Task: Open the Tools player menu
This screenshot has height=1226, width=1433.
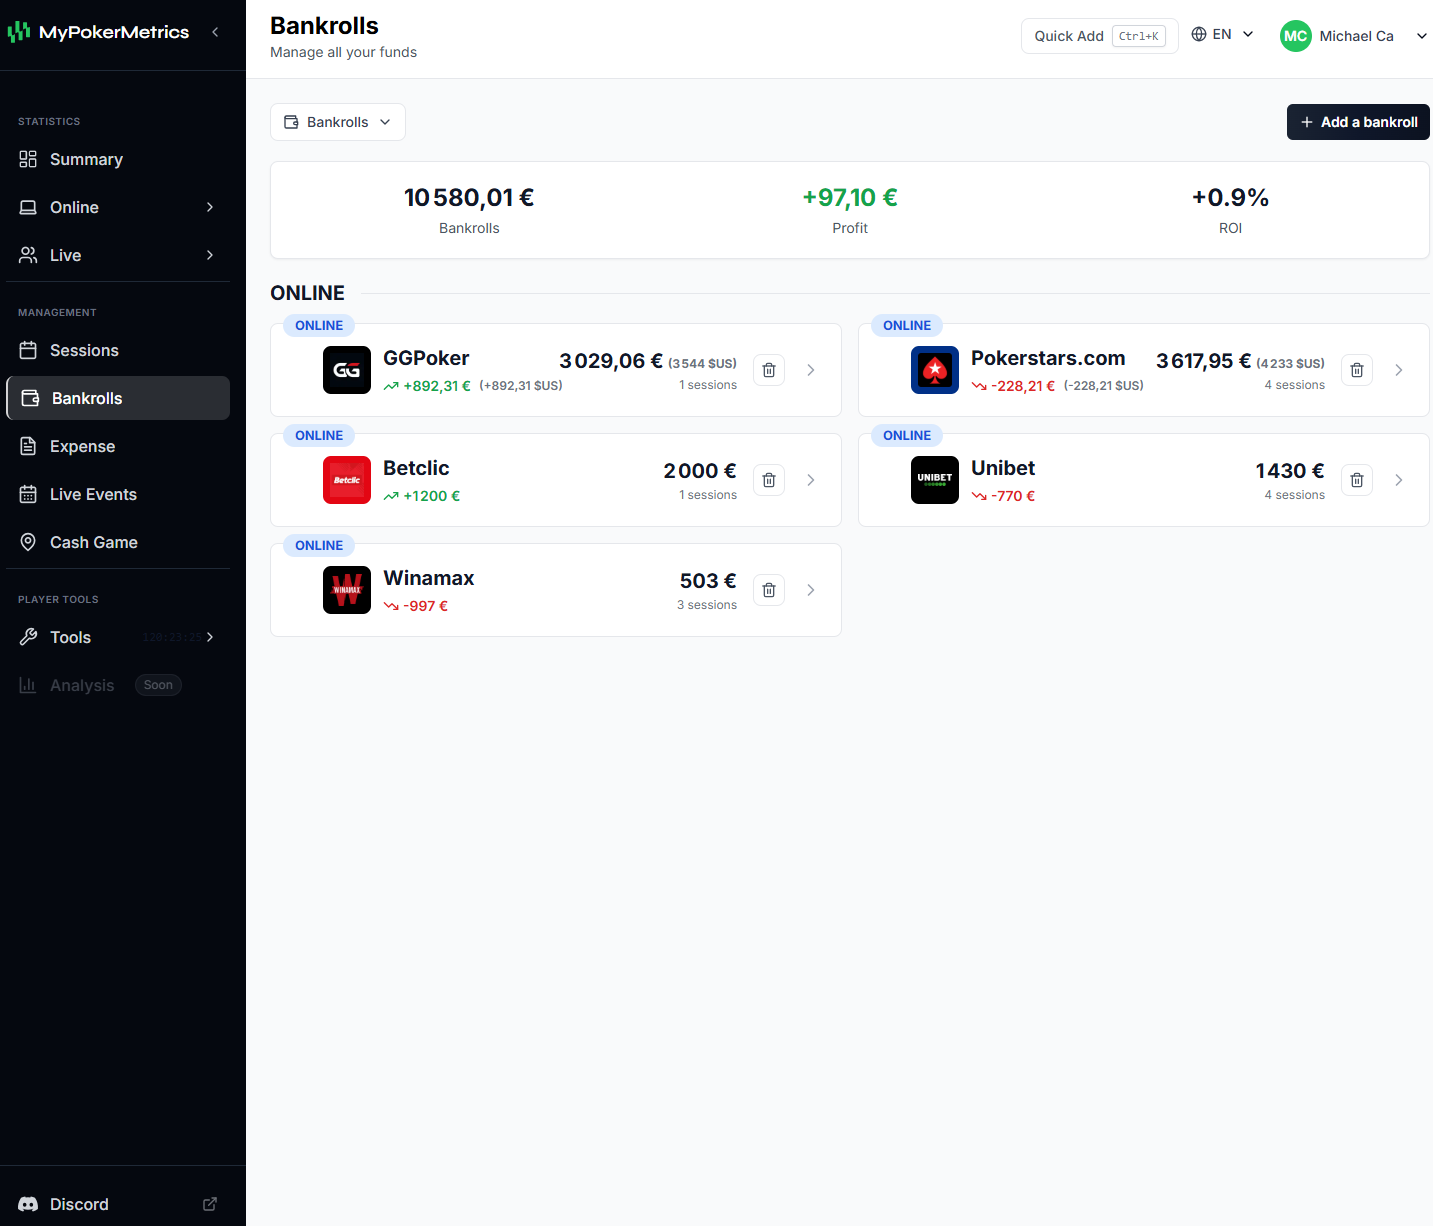Action: pos(70,637)
